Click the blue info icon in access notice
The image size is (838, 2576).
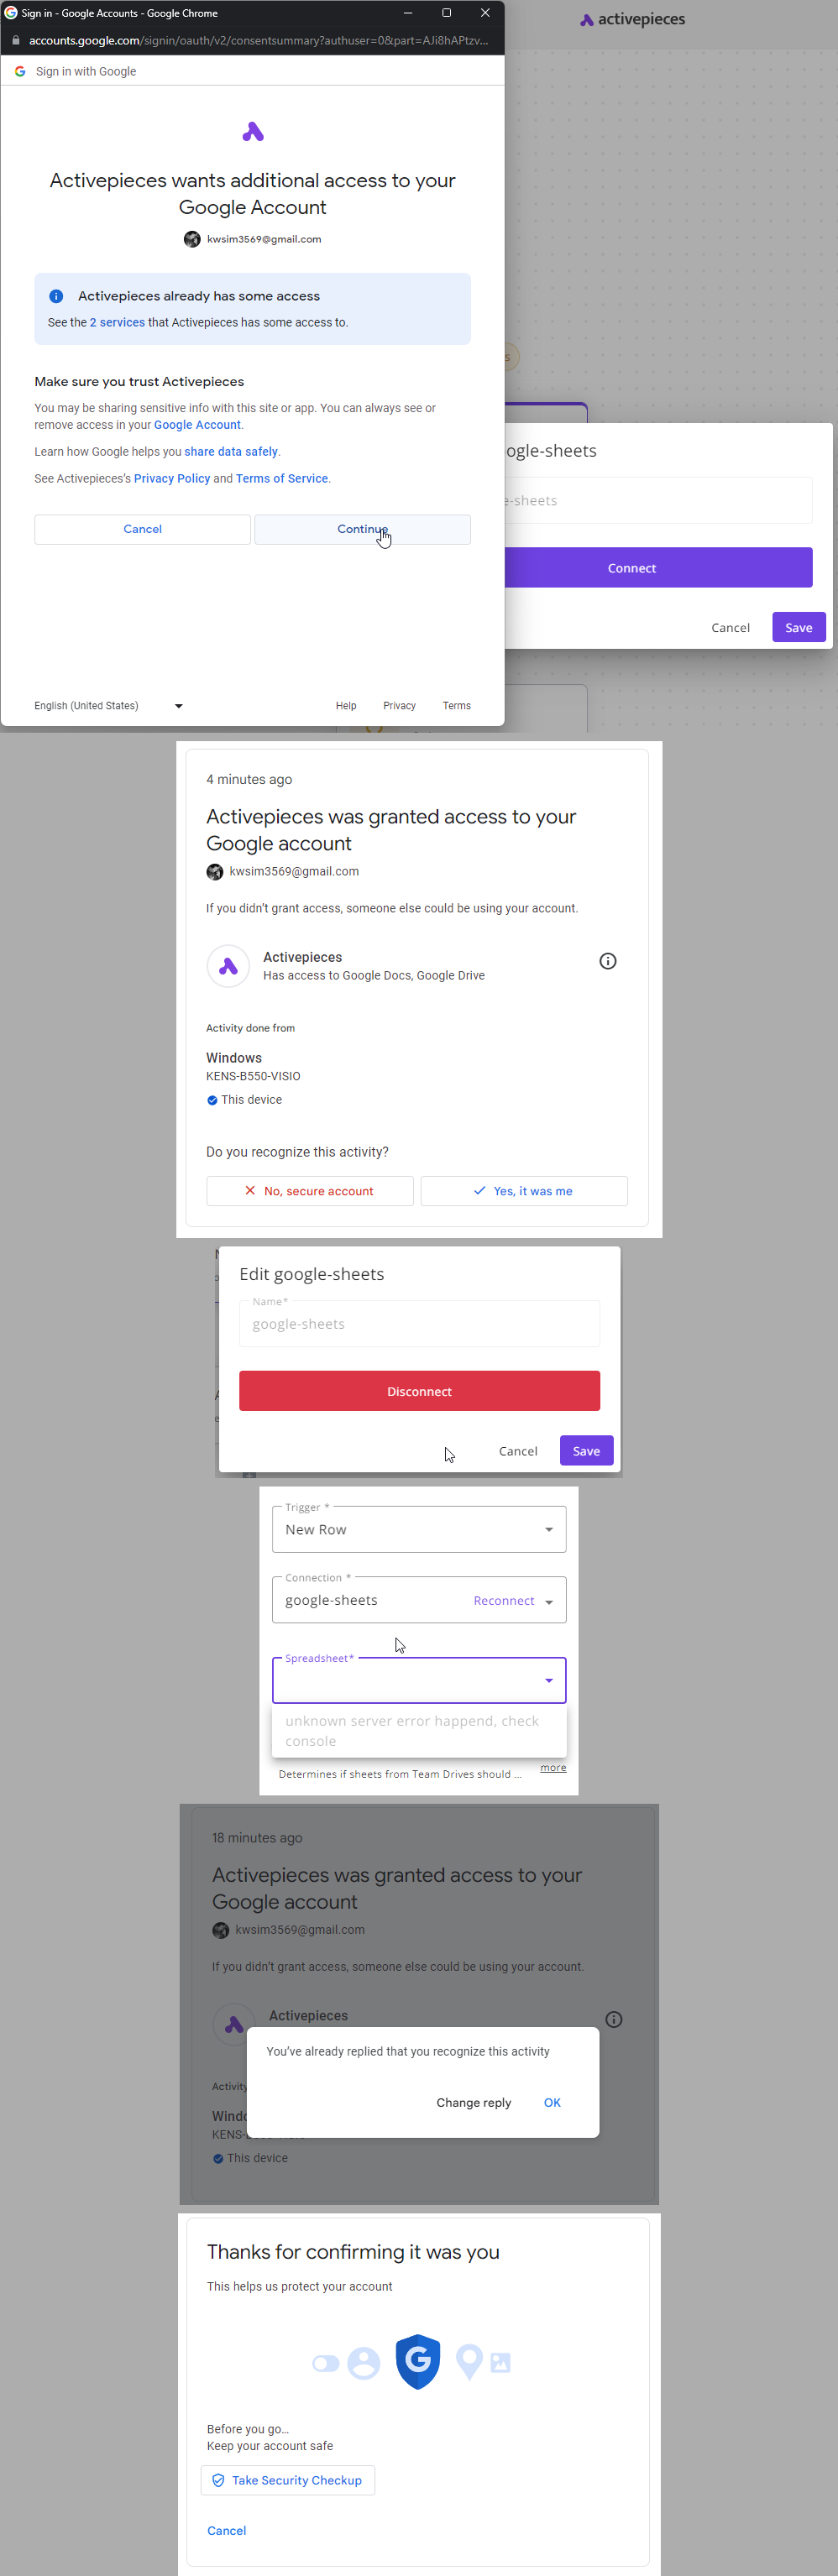point(56,296)
